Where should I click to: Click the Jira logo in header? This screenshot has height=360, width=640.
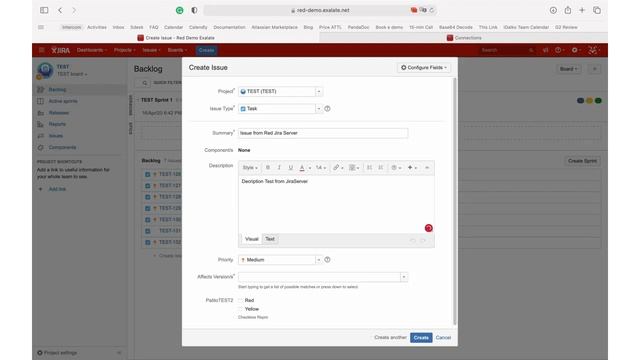[60, 50]
